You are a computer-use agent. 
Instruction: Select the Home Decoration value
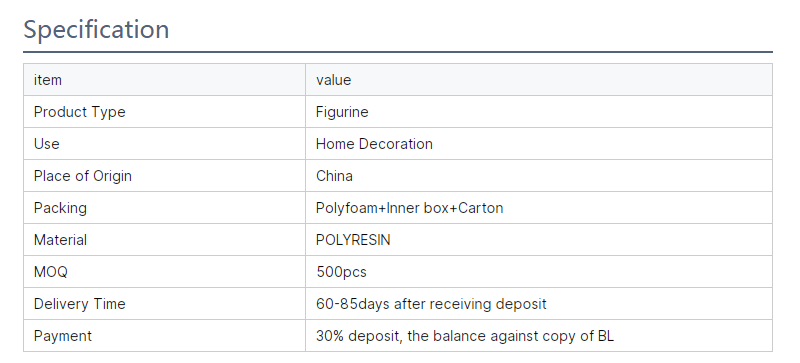[374, 144]
